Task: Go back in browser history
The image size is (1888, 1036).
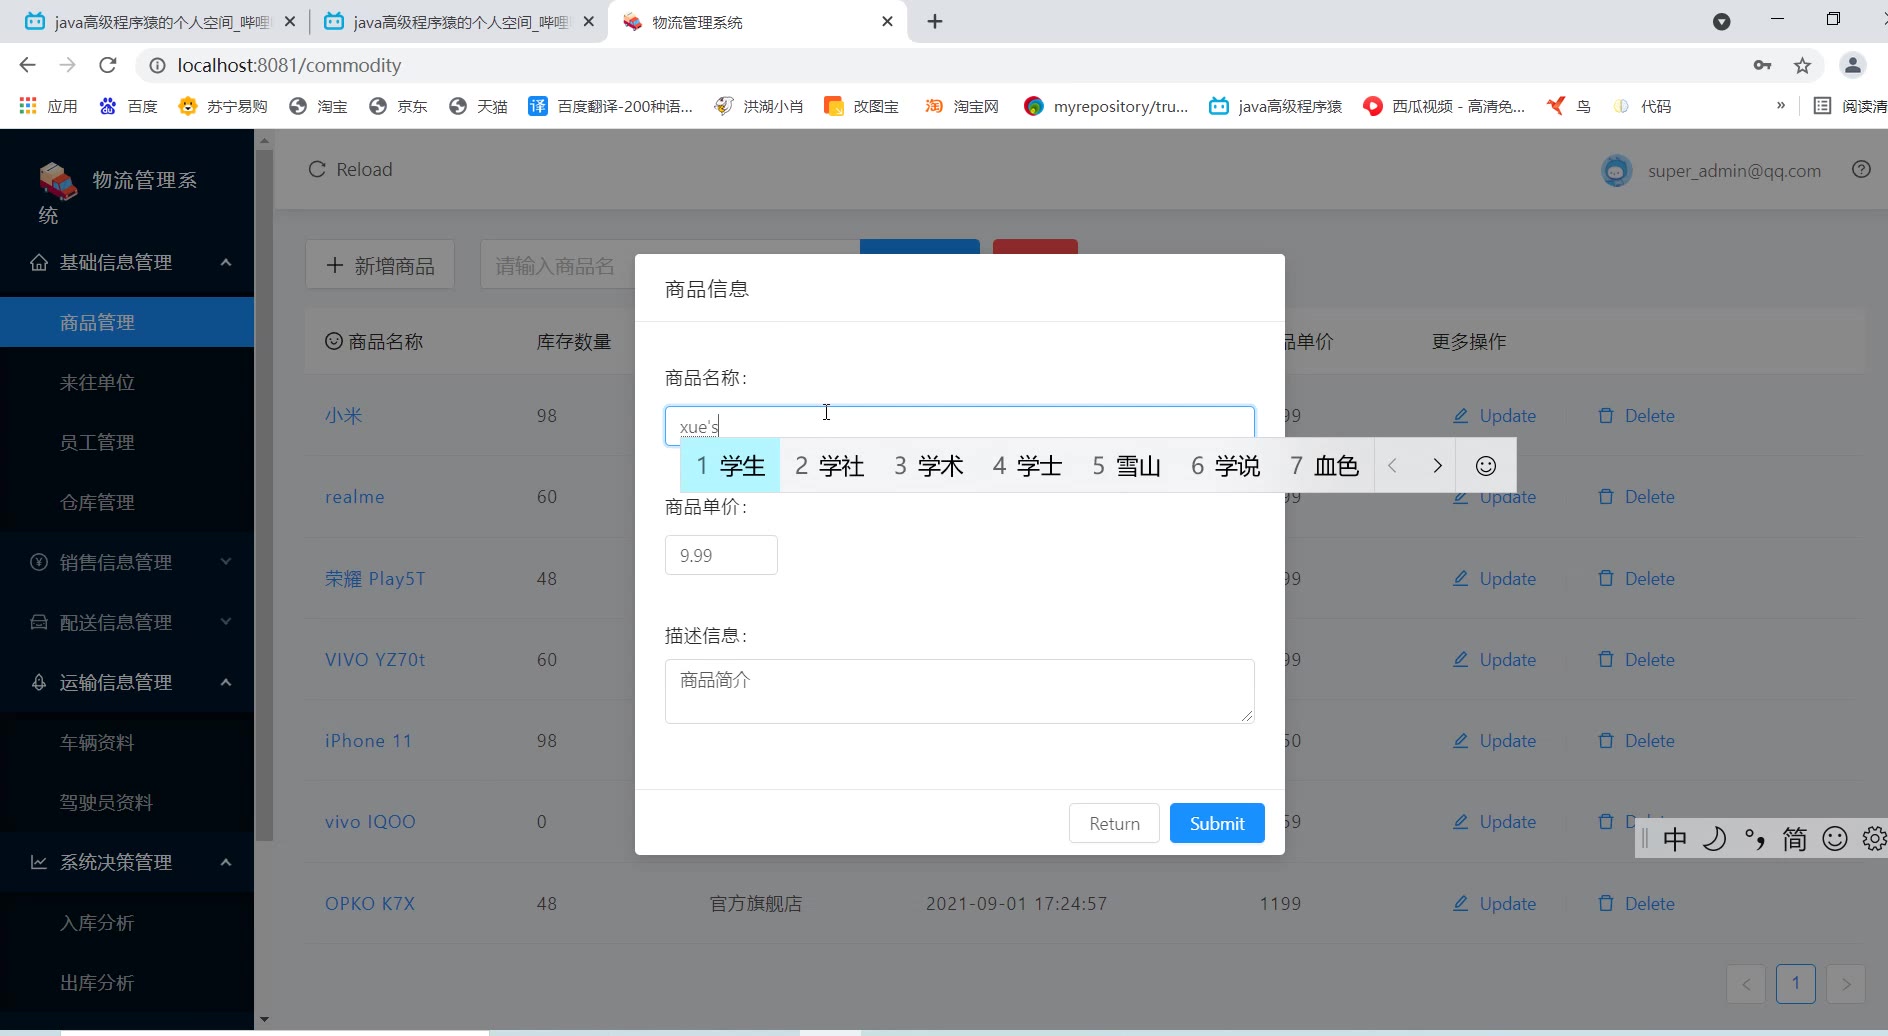Action: click(27, 65)
